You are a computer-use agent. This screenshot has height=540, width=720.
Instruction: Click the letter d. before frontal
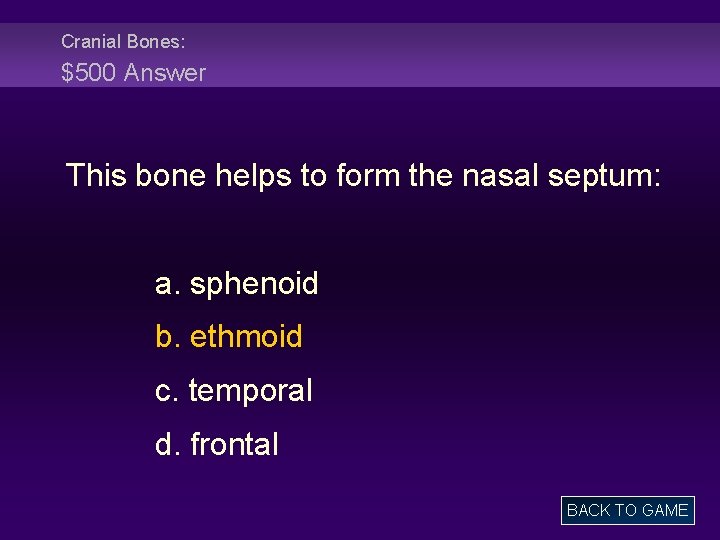167,444
